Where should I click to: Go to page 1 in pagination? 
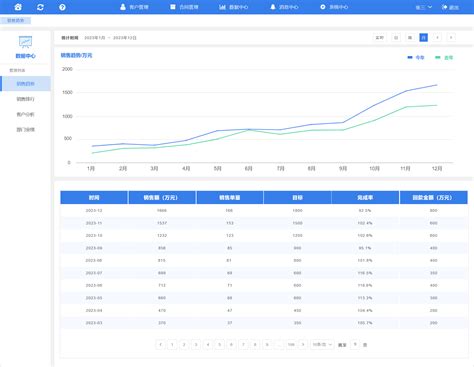pos(172,344)
